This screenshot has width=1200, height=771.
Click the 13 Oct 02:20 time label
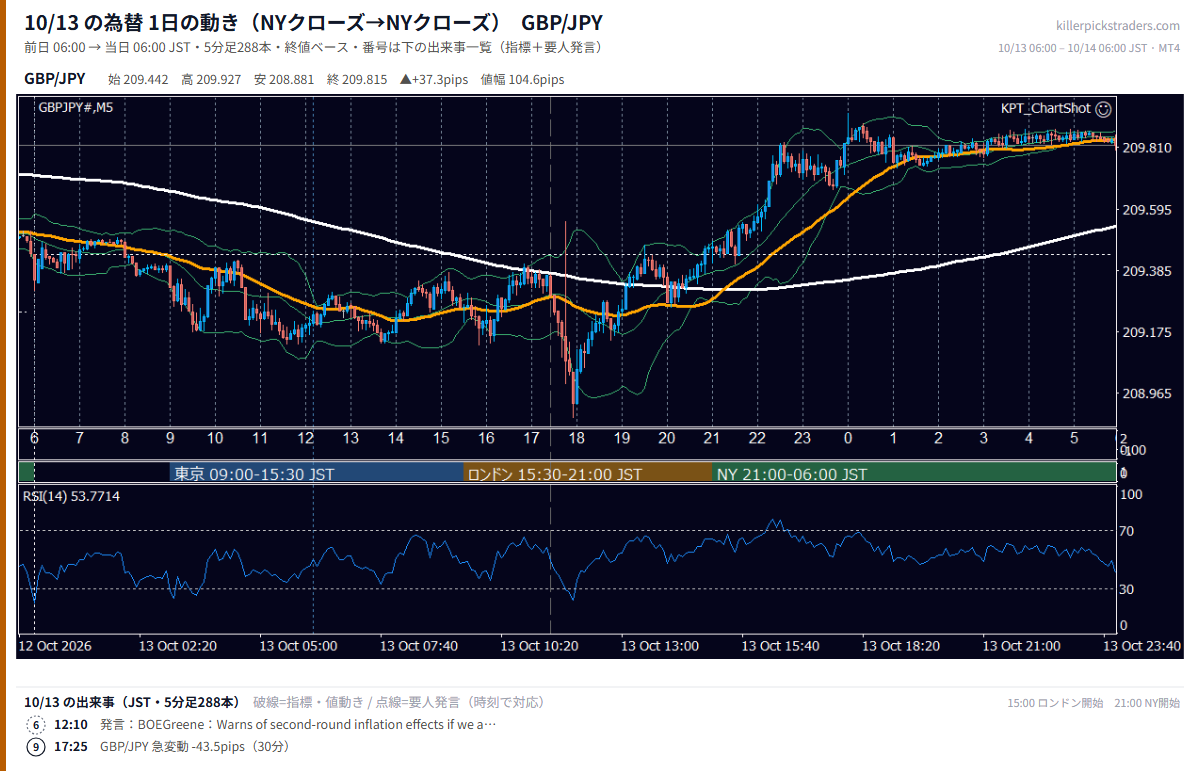click(x=178, y=646)
